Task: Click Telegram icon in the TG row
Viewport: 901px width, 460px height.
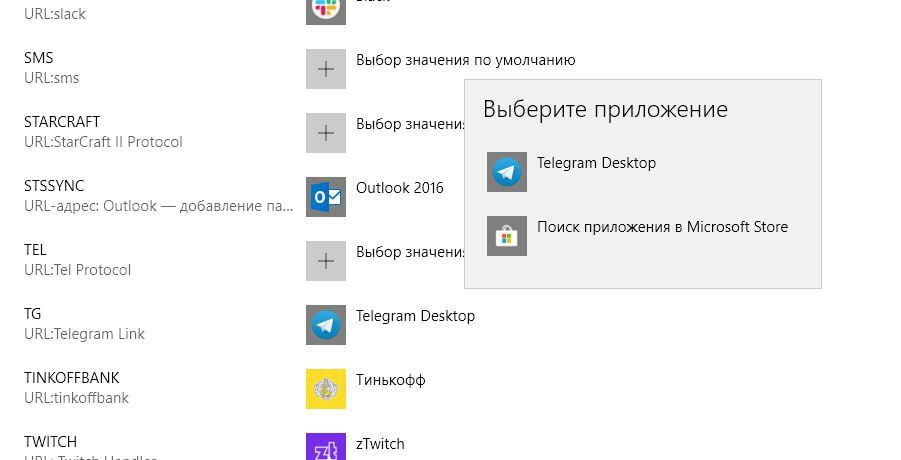Action: [326, 325]
